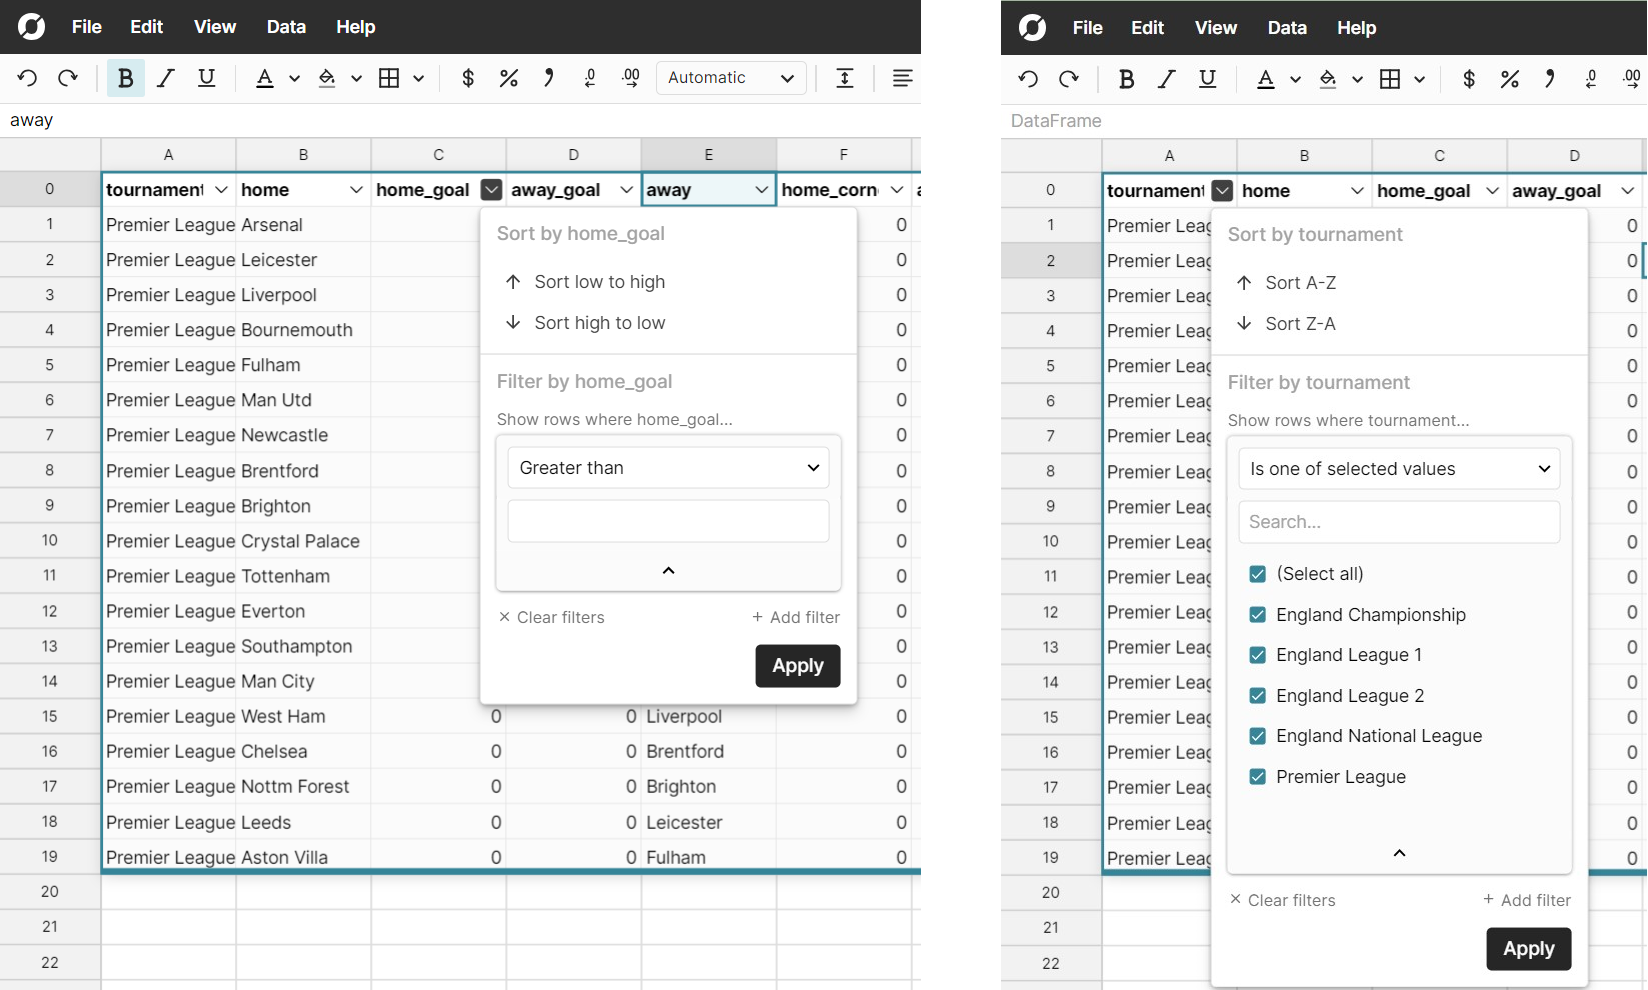Choose Sort low to high for home_goal
This screenshot has width=1648, height=990.
click(x=599, y=282)
